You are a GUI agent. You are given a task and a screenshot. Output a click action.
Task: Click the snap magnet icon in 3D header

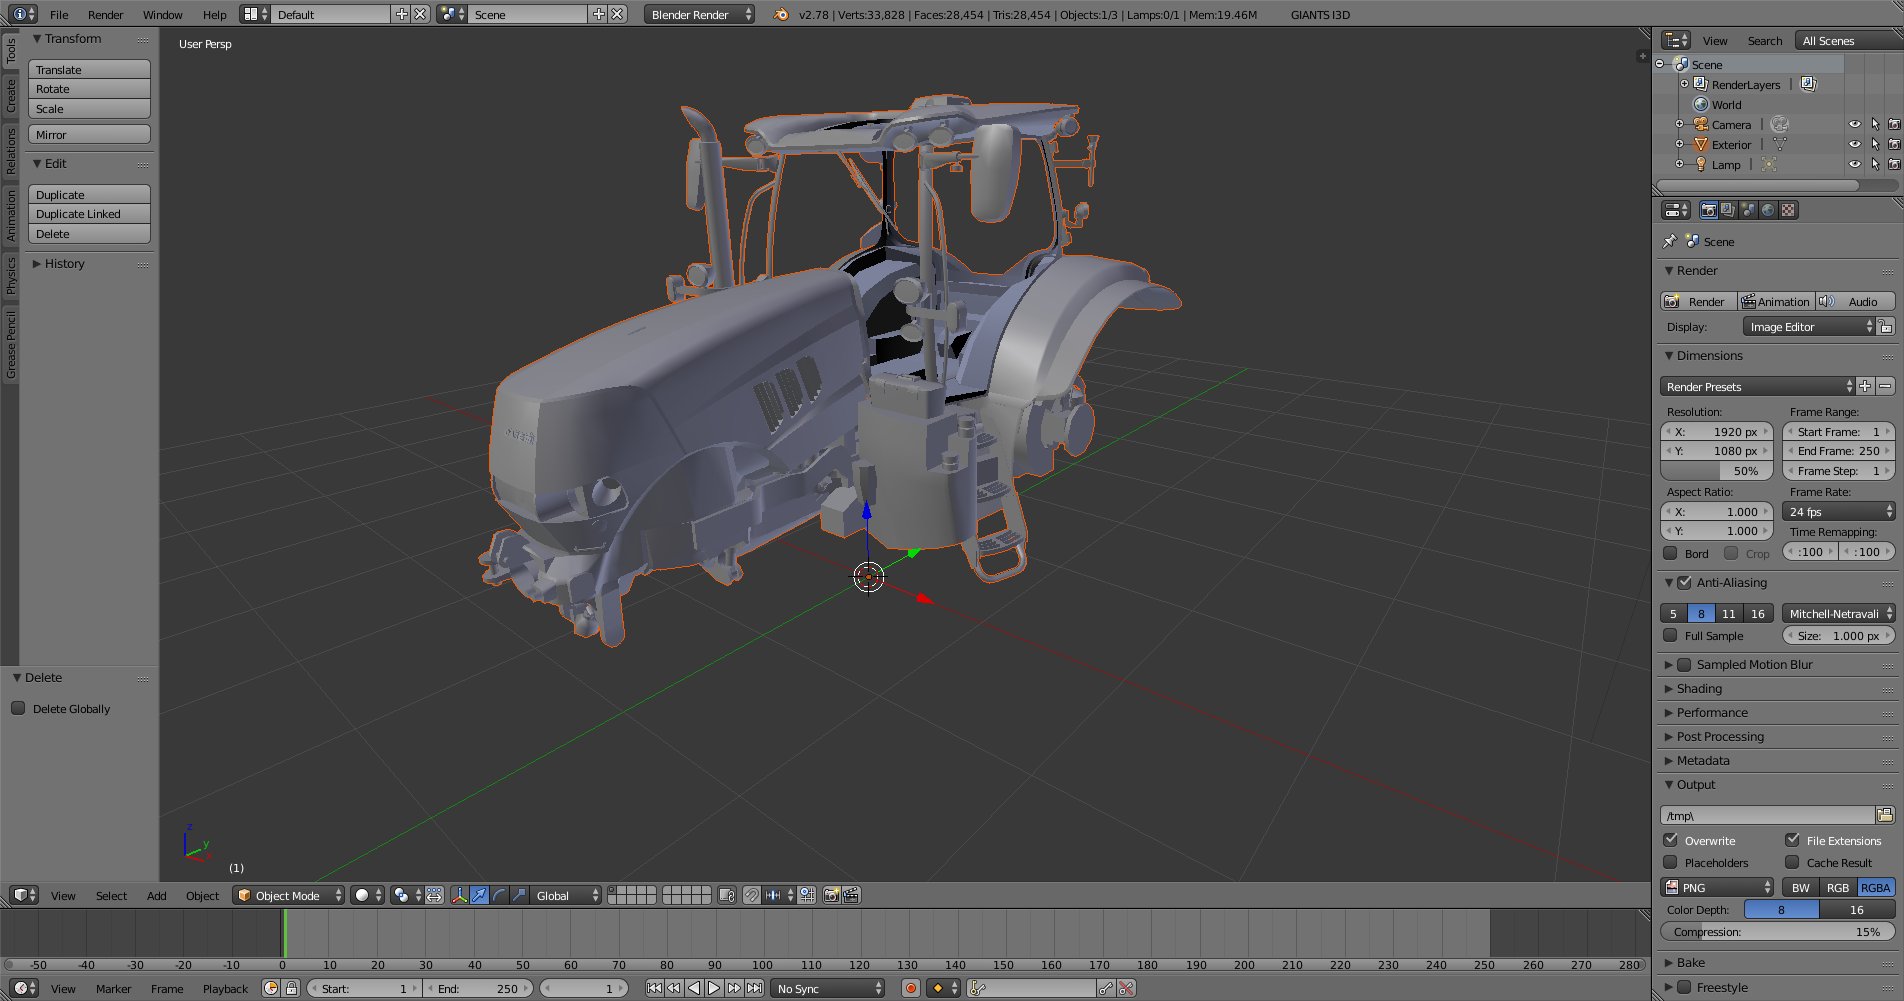(x=751, y=895)
